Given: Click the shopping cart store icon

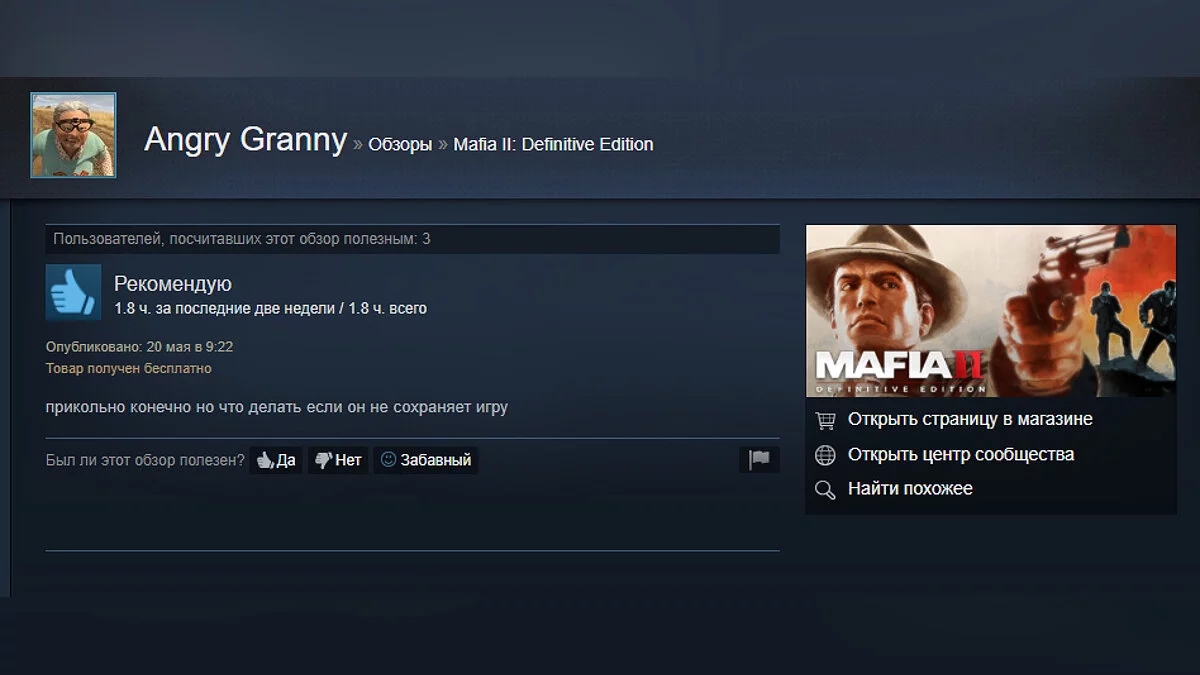Looking at the screenshot, I should pos(825,420).
